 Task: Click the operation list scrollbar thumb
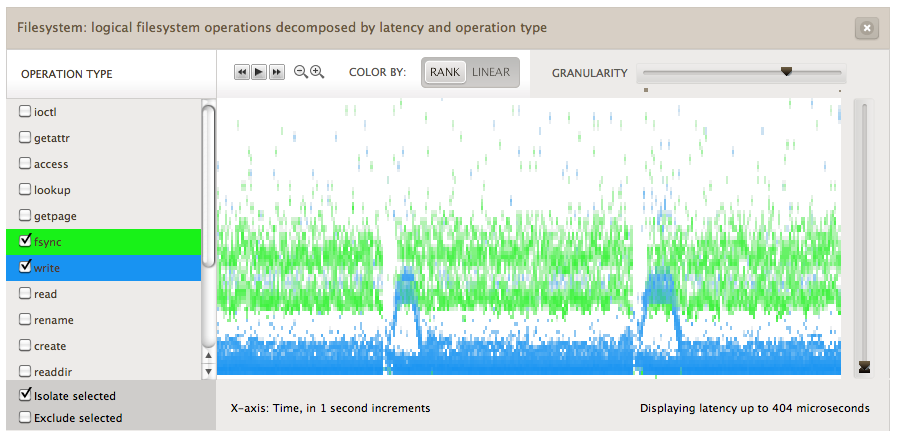pyautogui.click(x=208, y=185)
